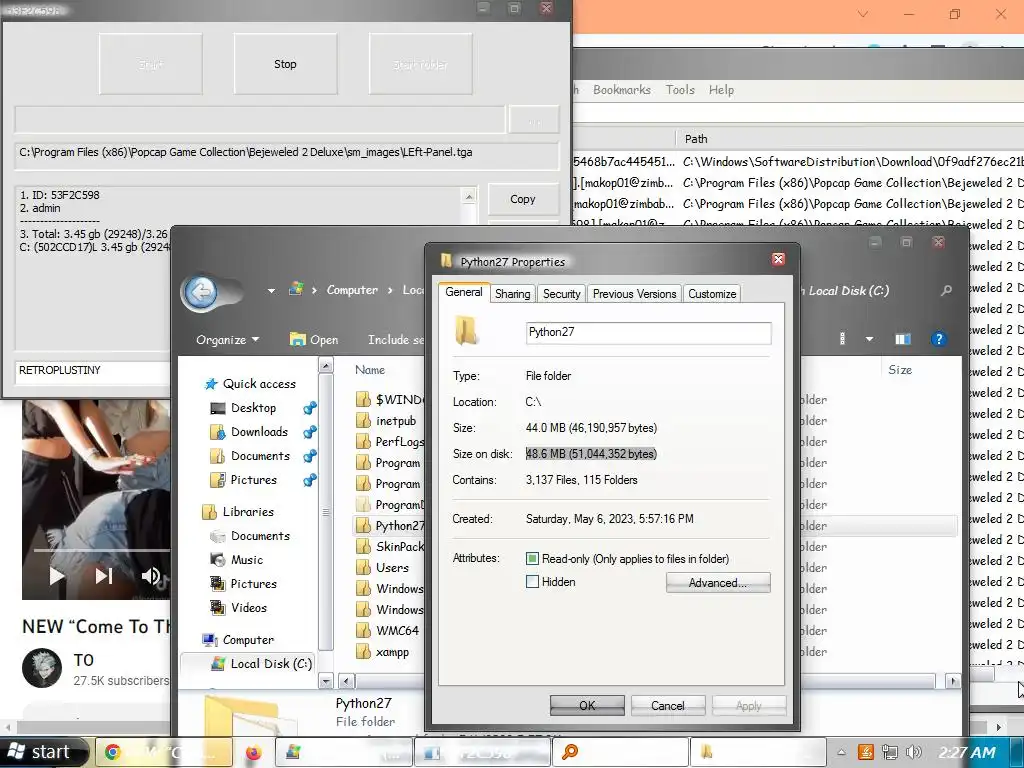Click Cancel in Python27 Properties

[667, 705]
